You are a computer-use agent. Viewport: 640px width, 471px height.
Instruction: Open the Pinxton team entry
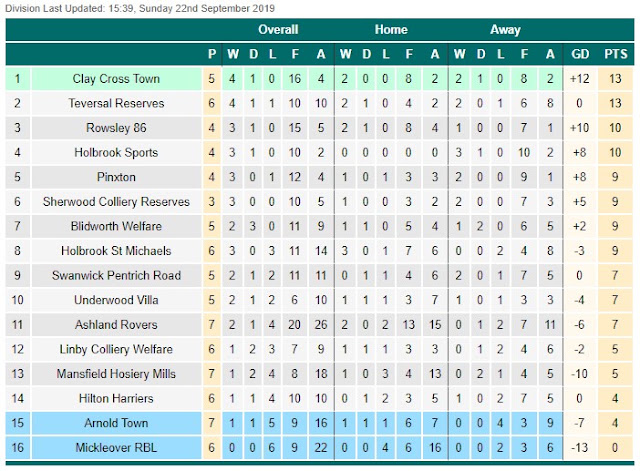coord(116,177)
